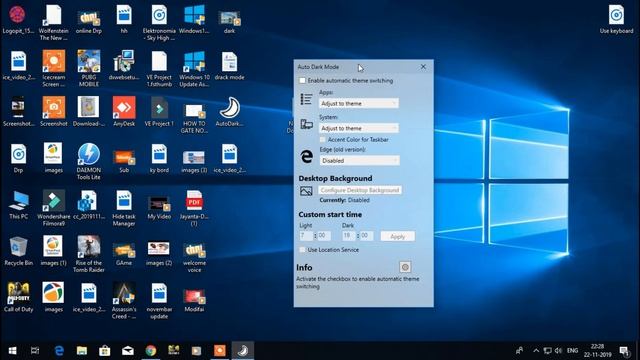
Task: Close the Auto Dark Mode window
Action: click(423, 67)
